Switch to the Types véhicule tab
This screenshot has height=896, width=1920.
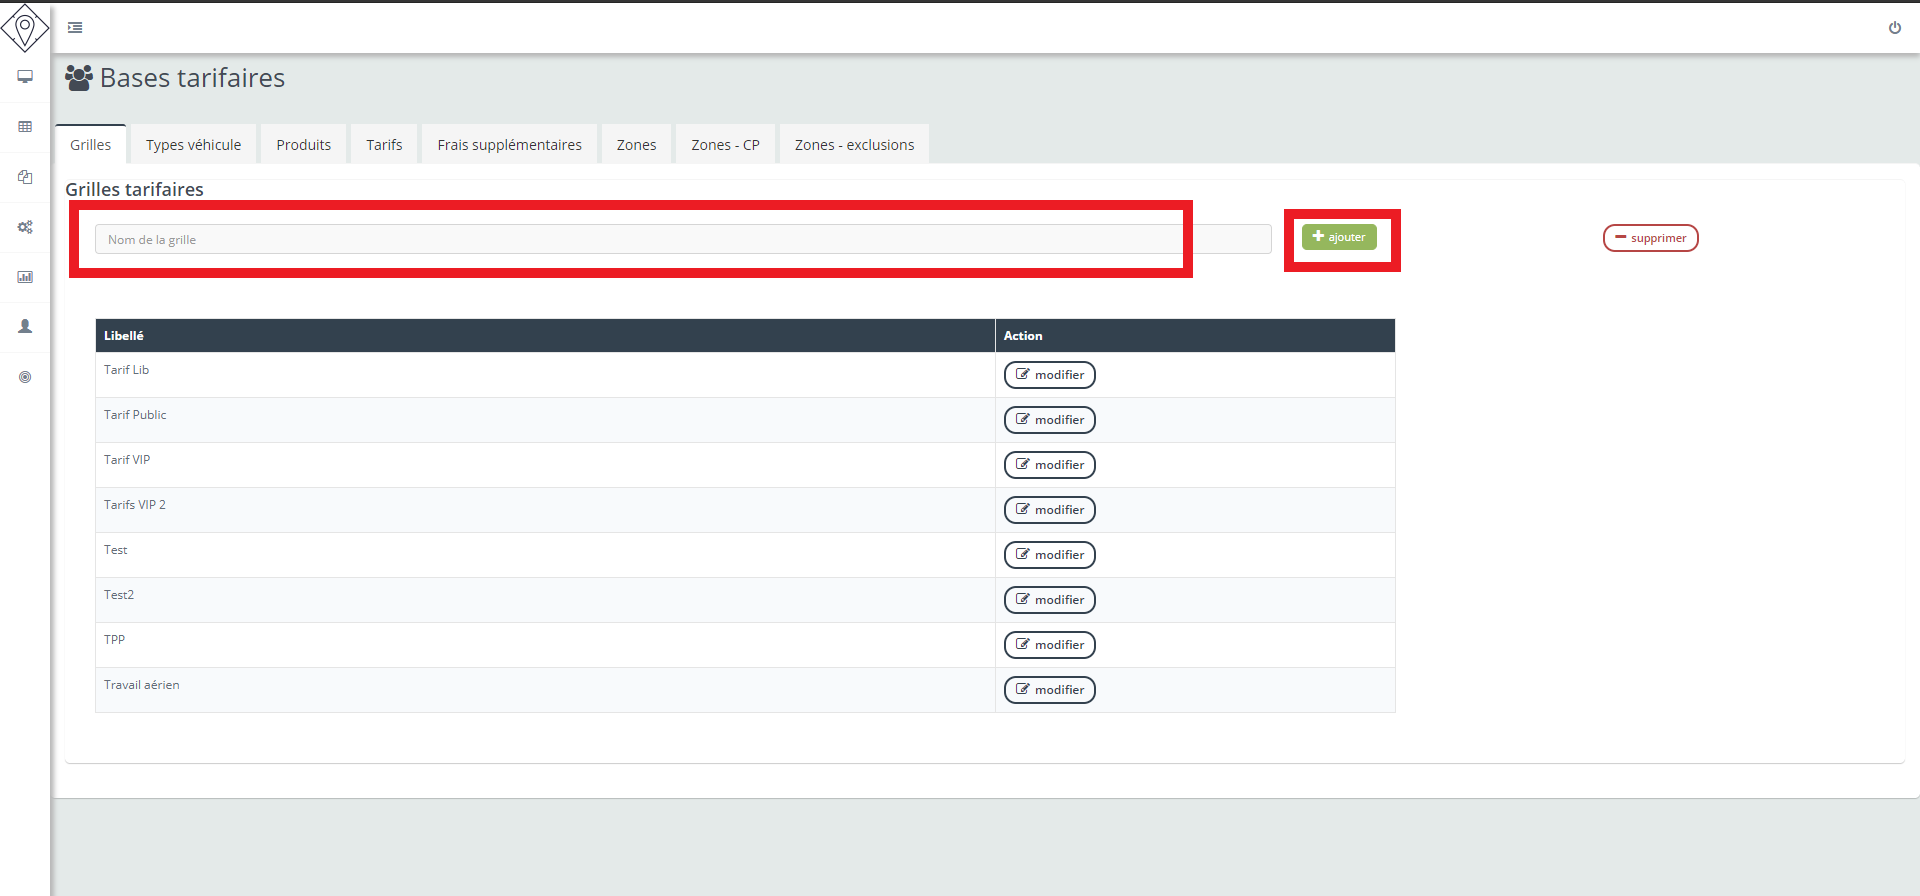click(x=193, y=145)
